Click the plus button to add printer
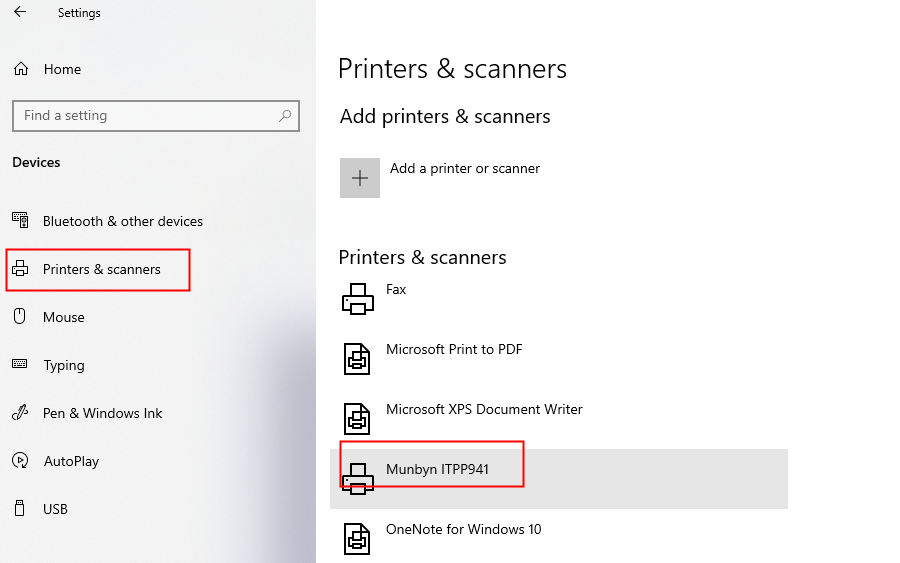Image resolution: width=900 pixels, height=563 pixels. (360, 178)
